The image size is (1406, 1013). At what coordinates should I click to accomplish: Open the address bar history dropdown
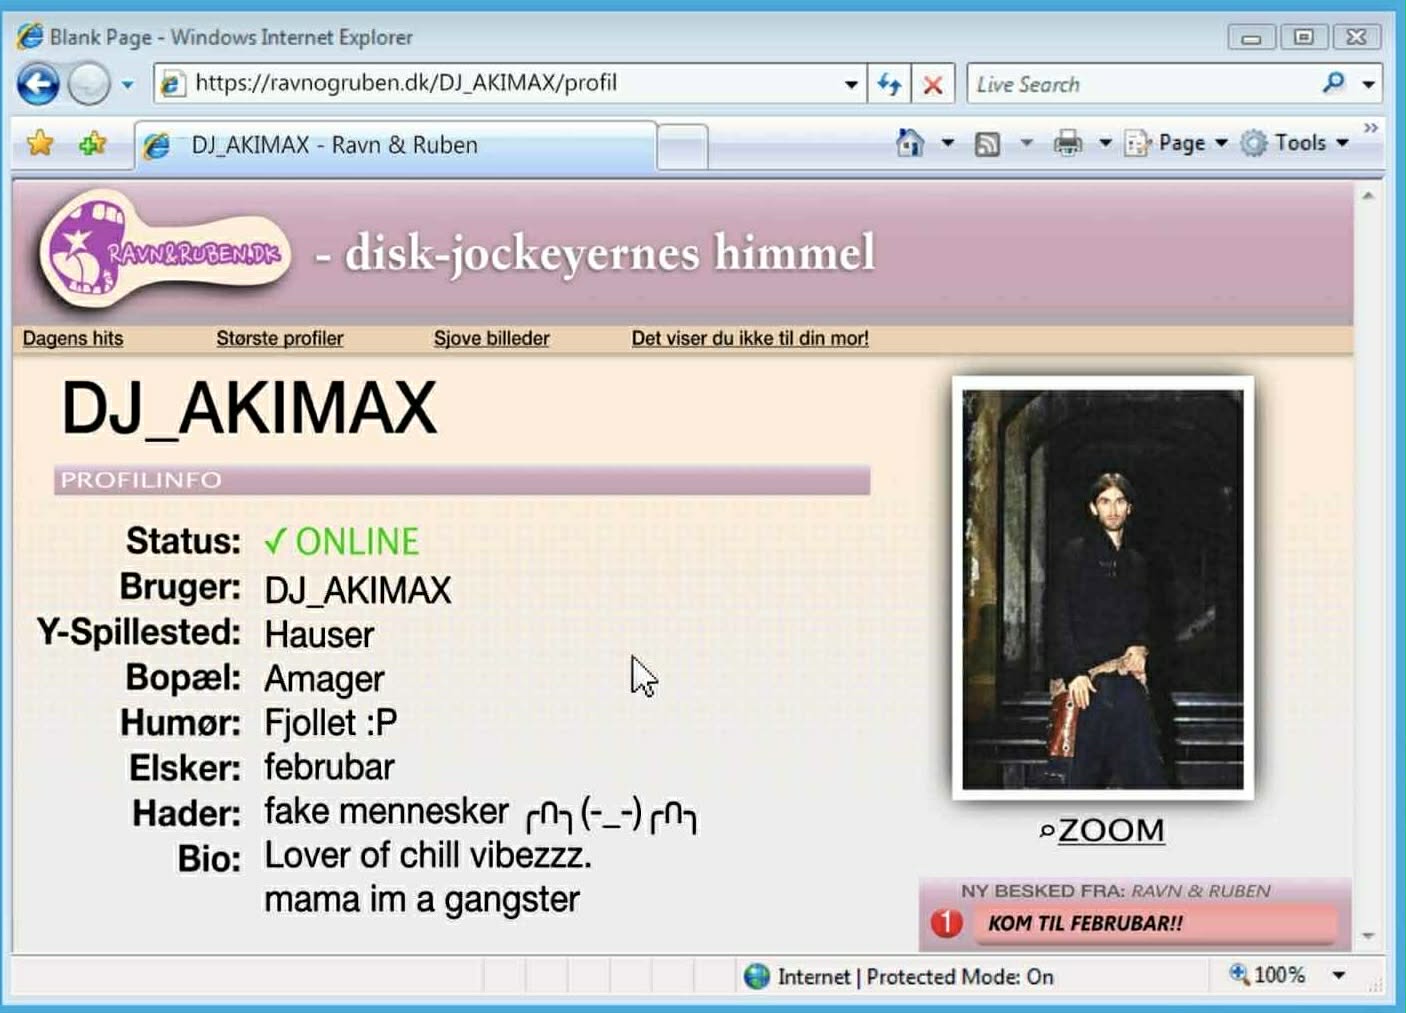coord(850,84)
